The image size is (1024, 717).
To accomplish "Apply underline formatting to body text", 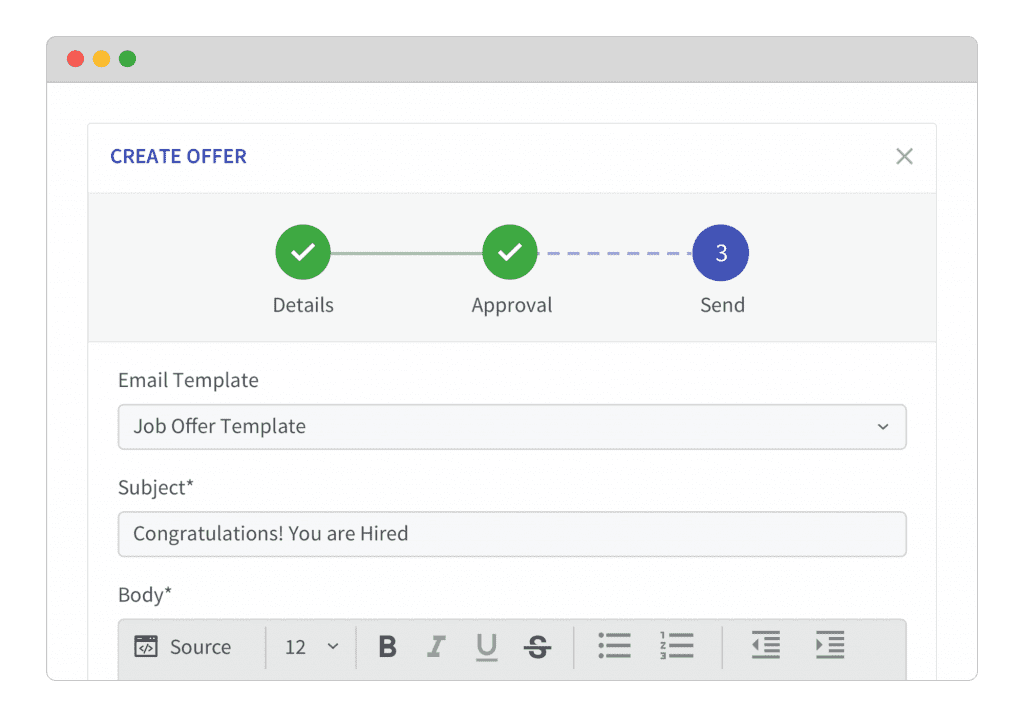I will [487, 647].
